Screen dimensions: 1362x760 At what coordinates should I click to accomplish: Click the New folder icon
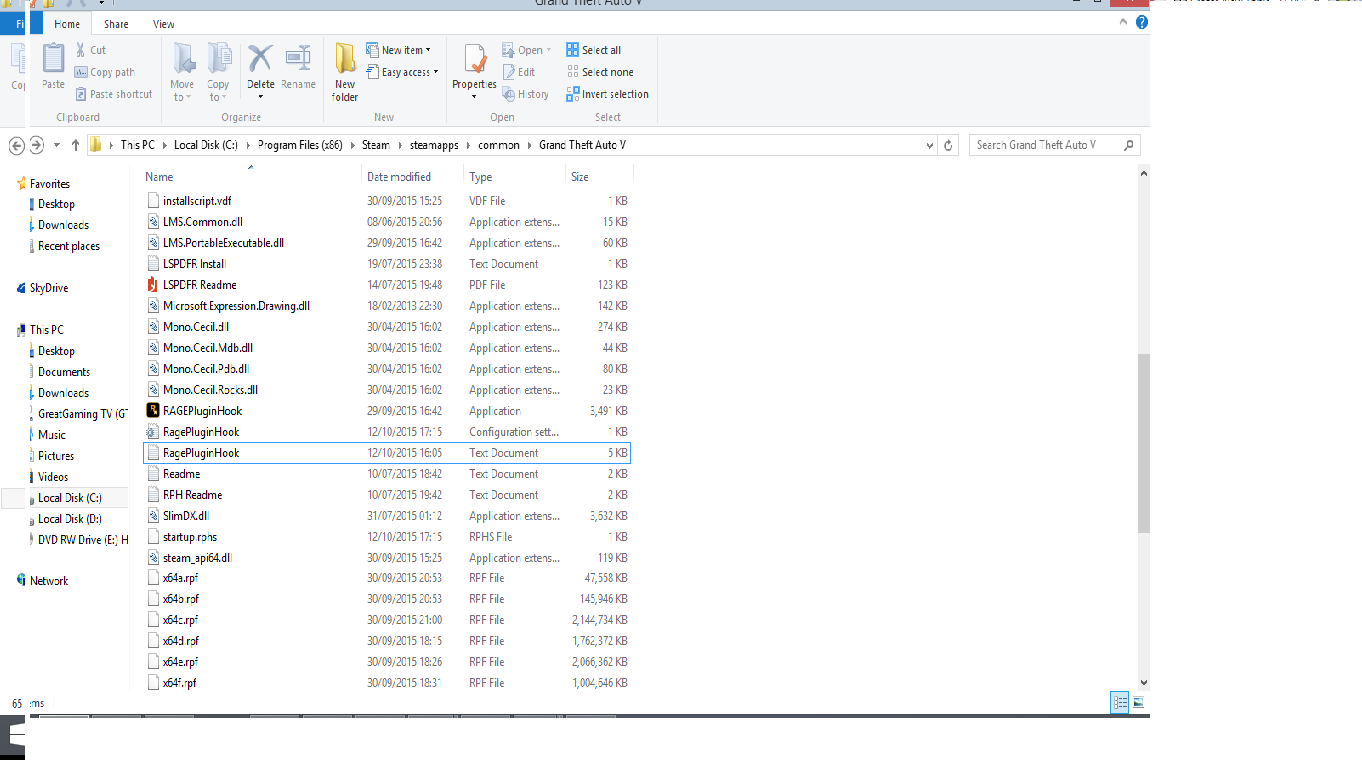[345, 58]
